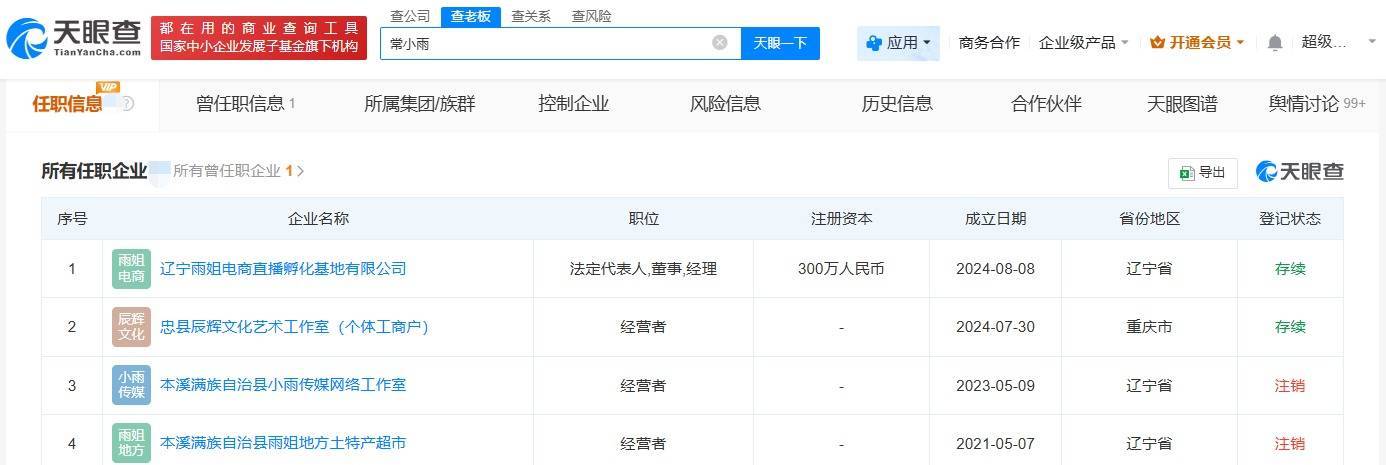Screen dimensions: 1386x465
Task: Expand the 企业级产品 dropdown
Action: [1083, 43]
